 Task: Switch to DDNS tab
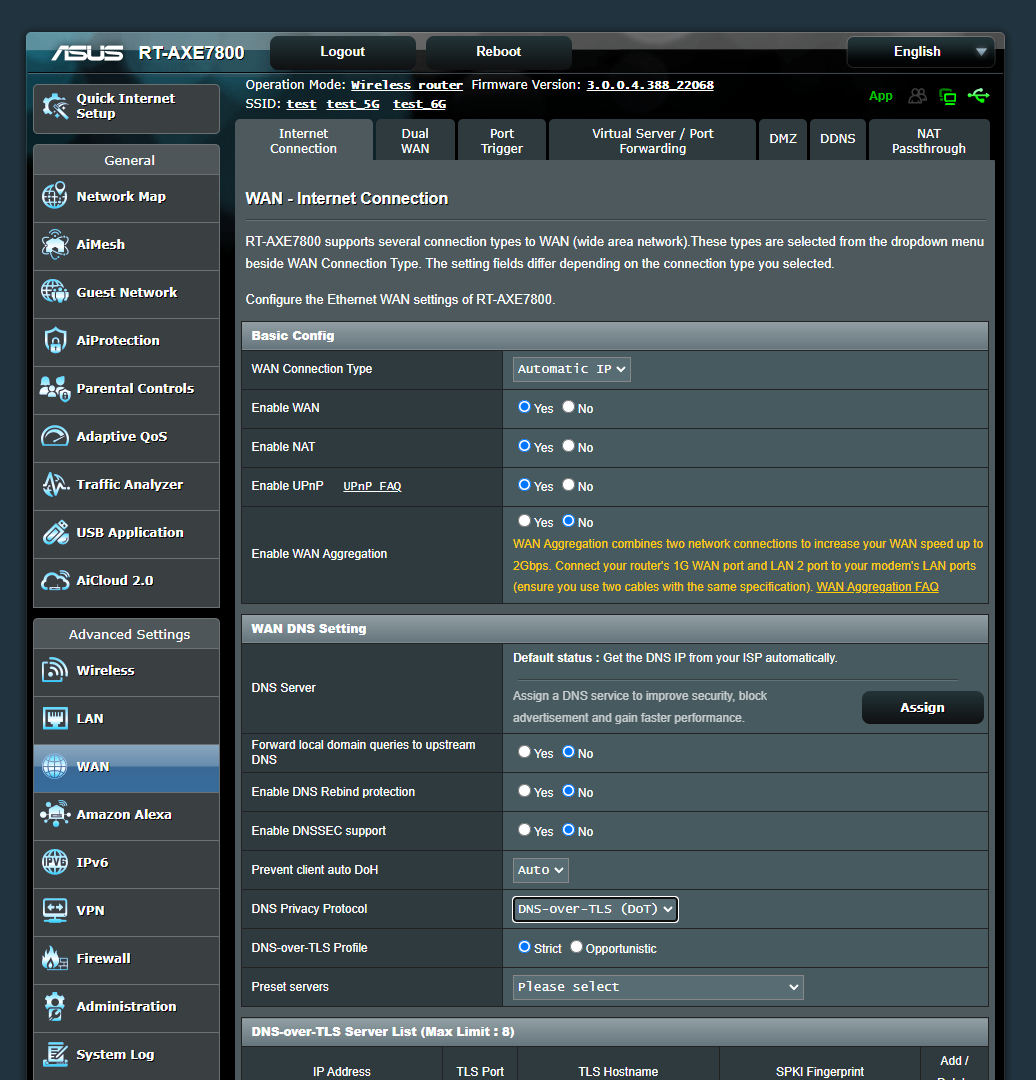pos(838,139)
